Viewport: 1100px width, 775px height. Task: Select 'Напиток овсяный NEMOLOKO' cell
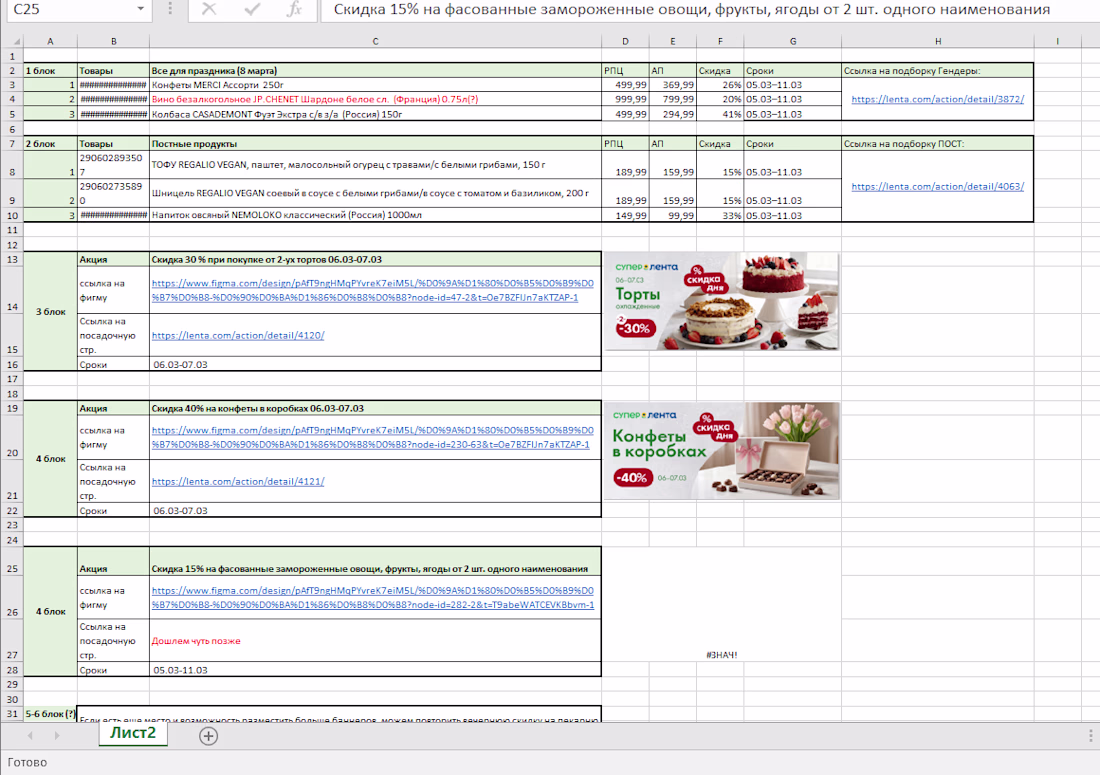coord(375,215)
